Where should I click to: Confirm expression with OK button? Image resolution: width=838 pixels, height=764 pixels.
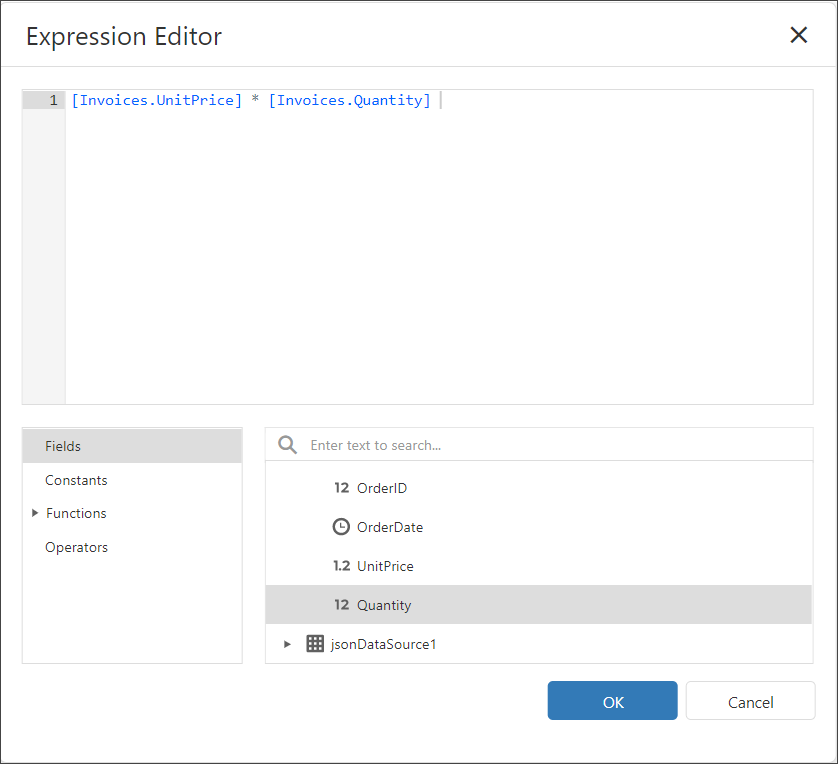[x=612, y=701]
